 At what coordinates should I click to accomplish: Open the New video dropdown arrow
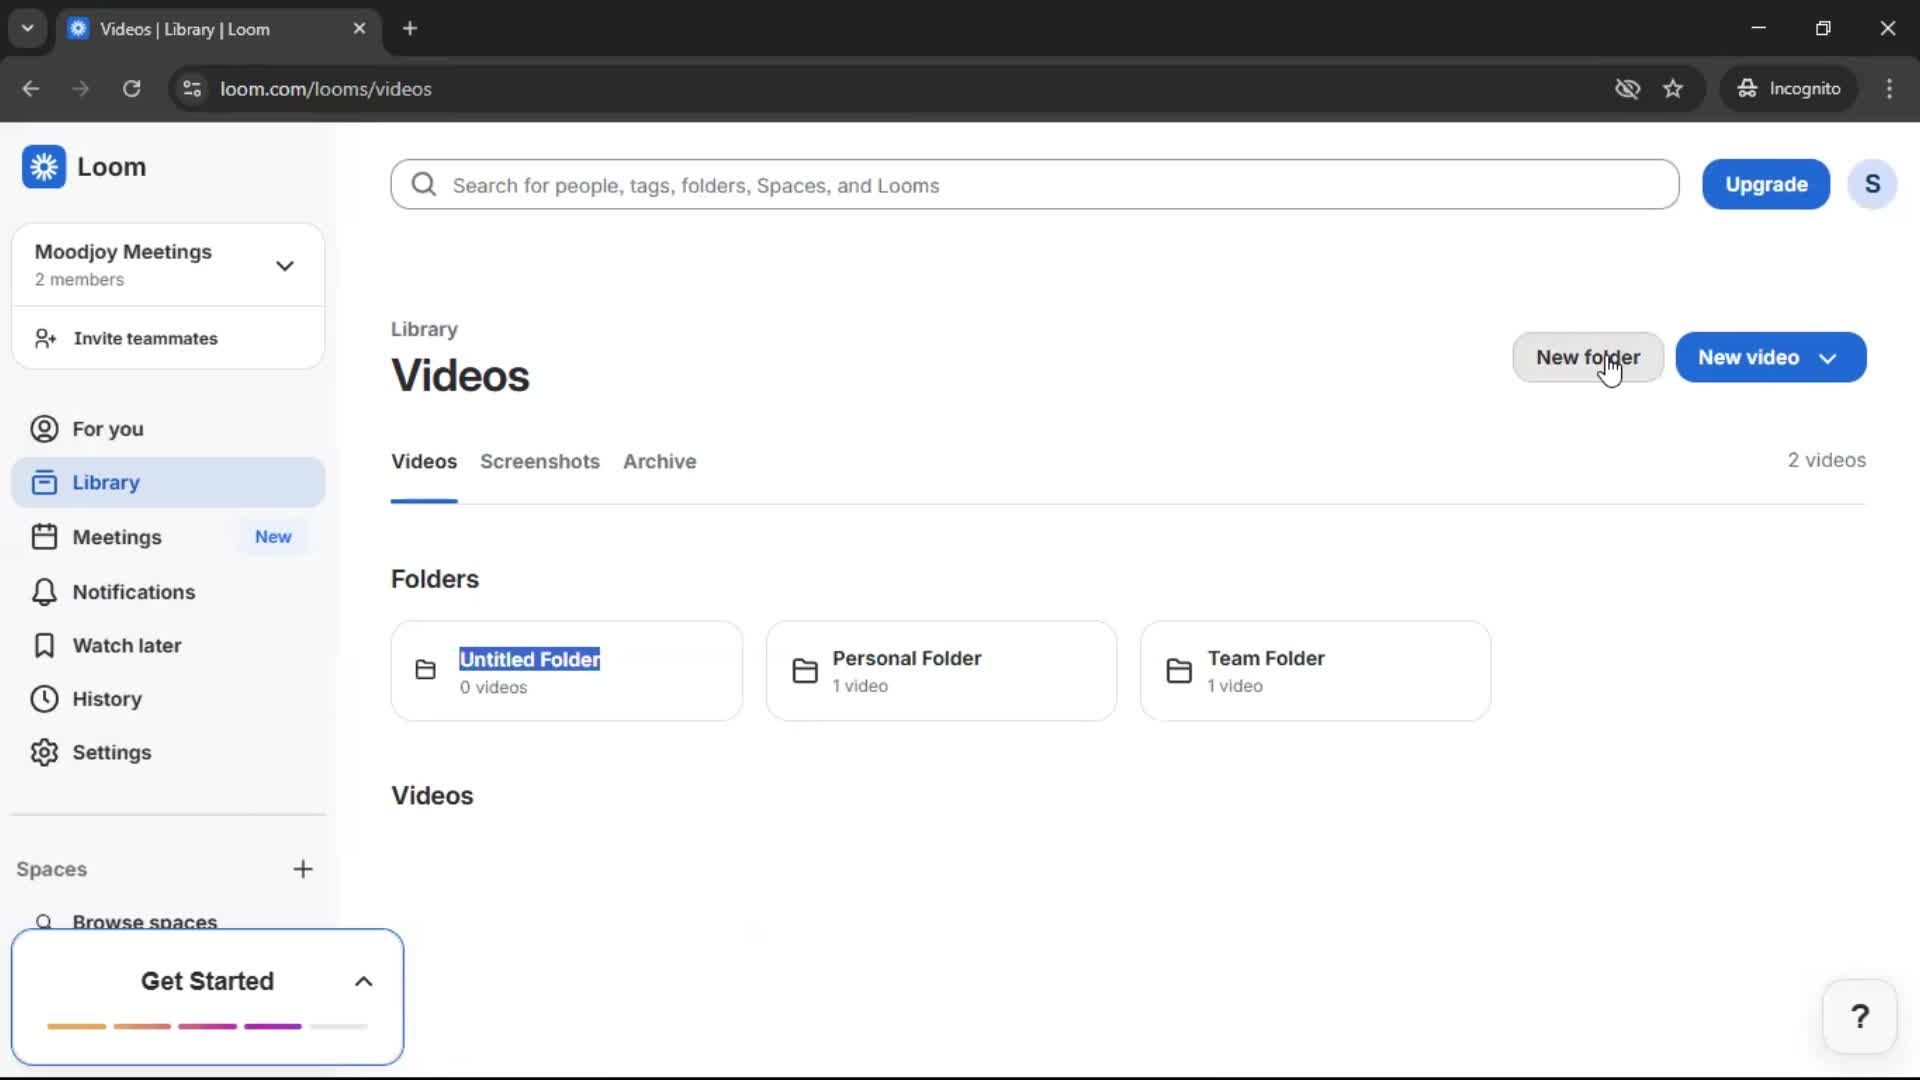click(x=1829, y=357)
